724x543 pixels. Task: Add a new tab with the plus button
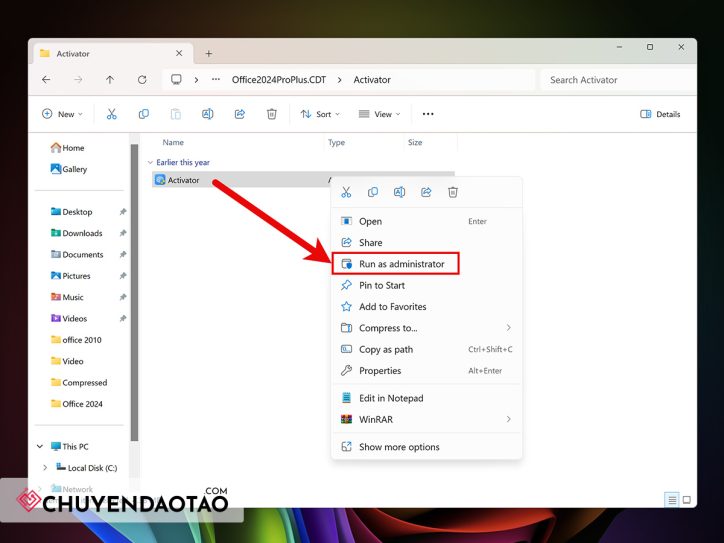209,54
